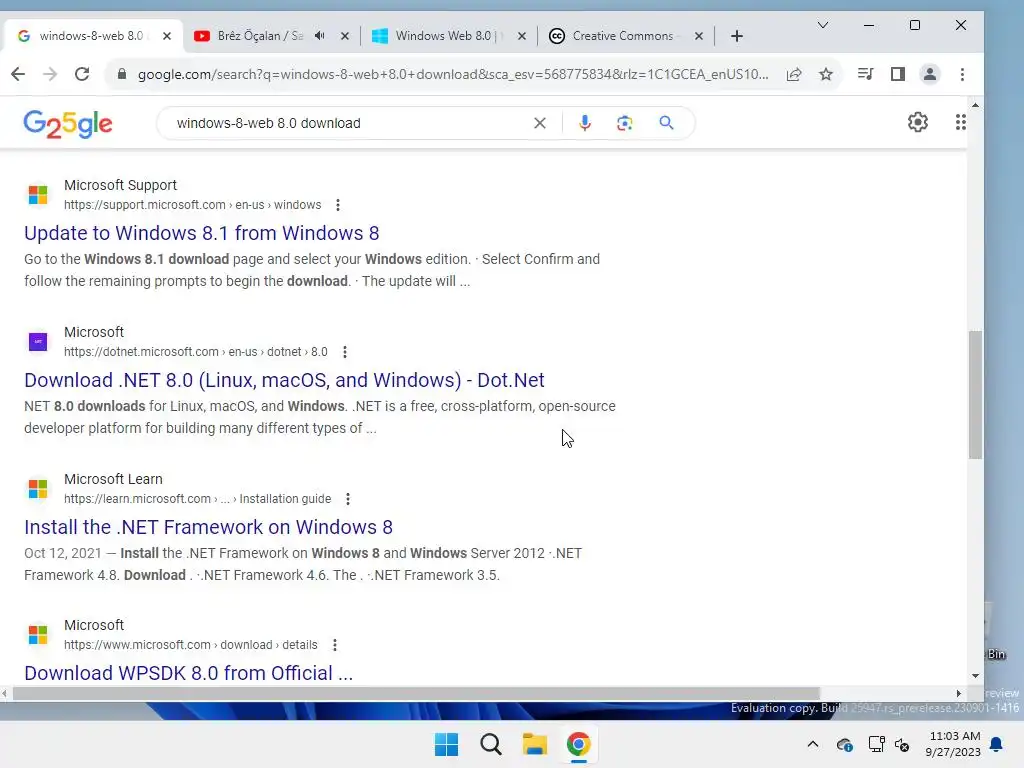Switch to the windows-8-web 8.0 tab
The height and width of the screenshot is (768, 1024).
tap(91, 36)
